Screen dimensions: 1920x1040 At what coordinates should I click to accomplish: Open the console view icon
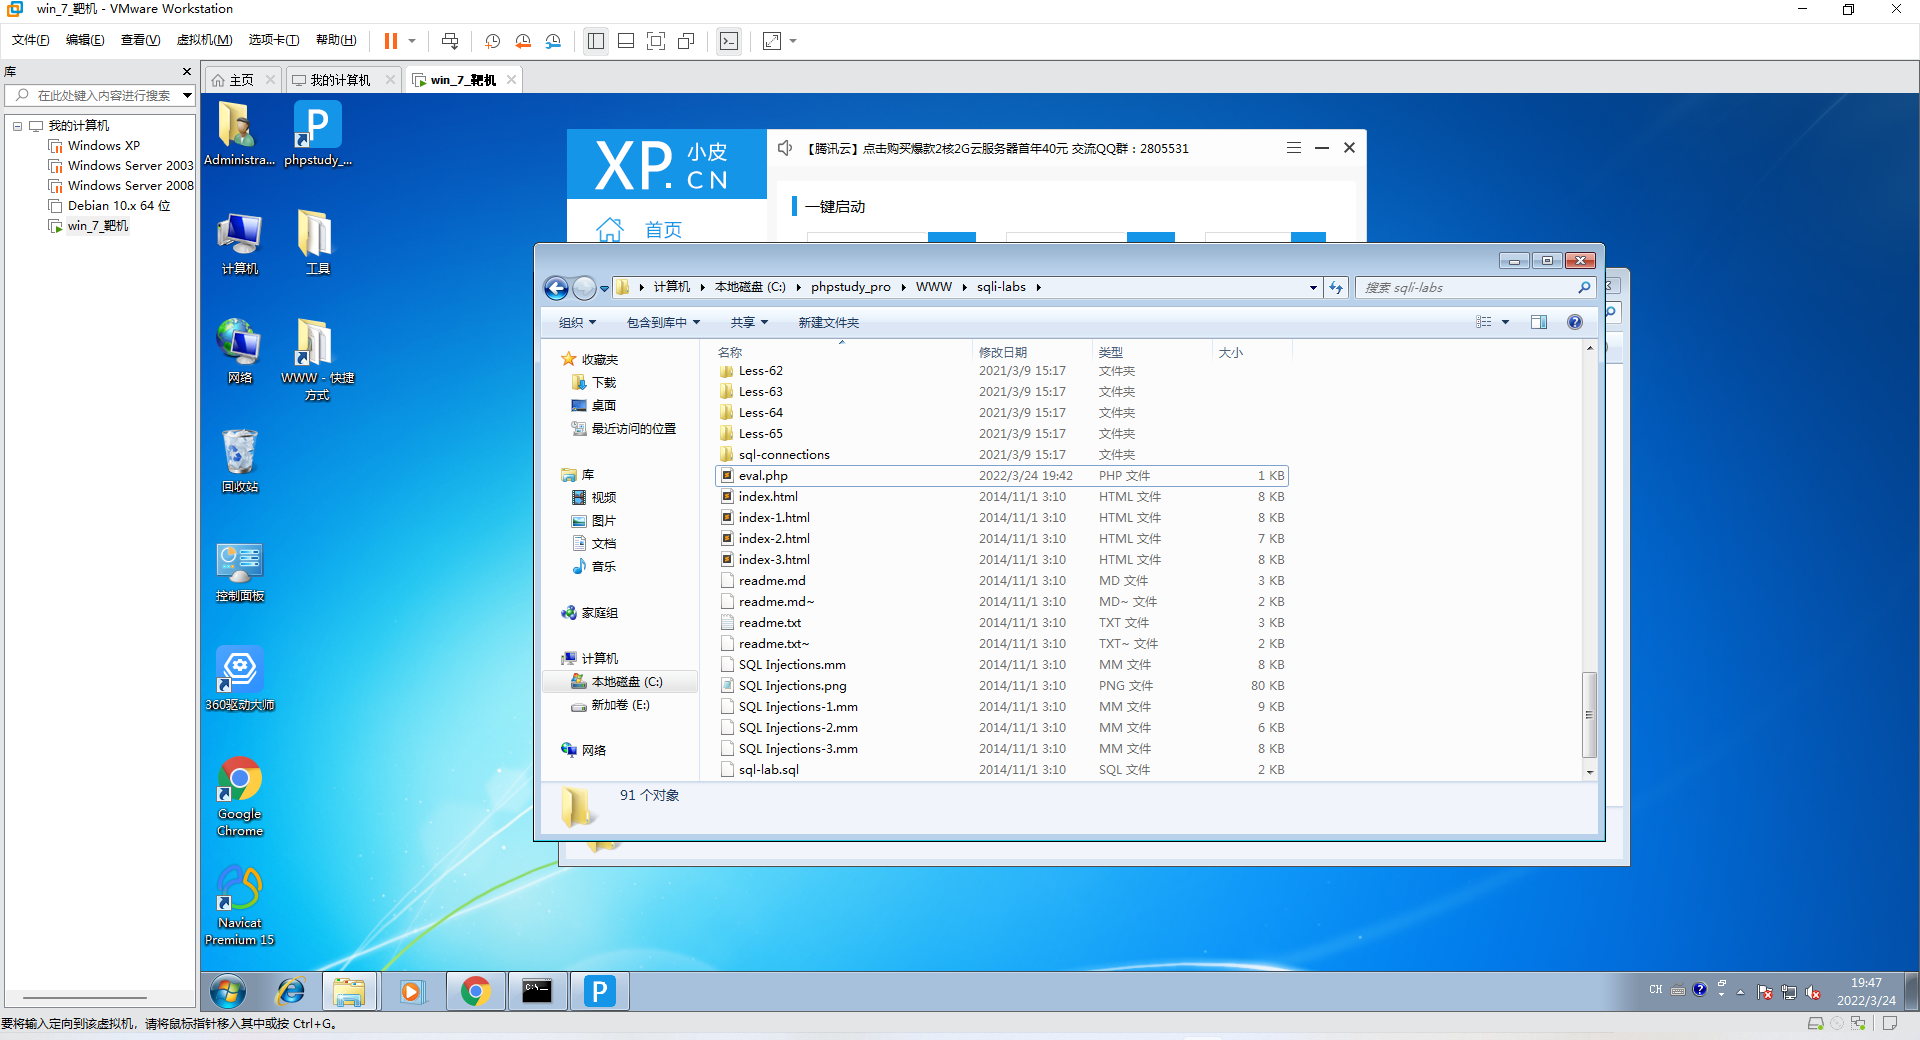click(729, 41)
